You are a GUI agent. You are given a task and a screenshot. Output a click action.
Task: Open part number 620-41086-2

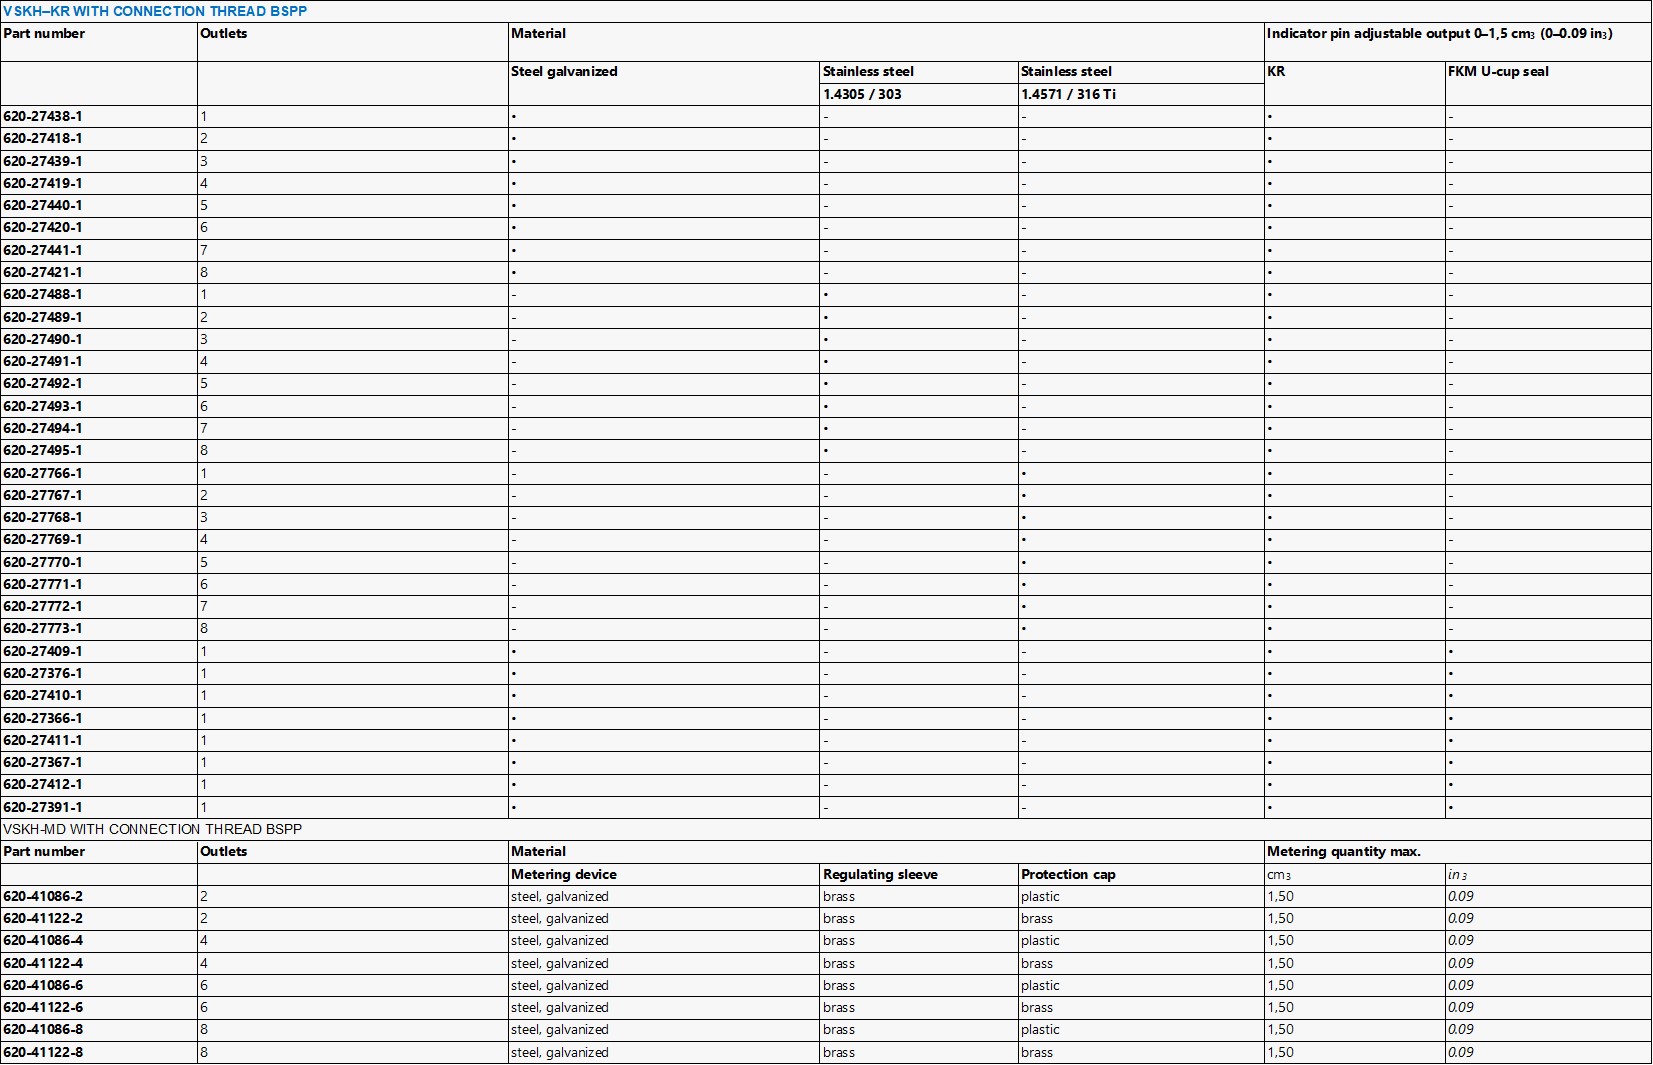[x=43, y=896]
